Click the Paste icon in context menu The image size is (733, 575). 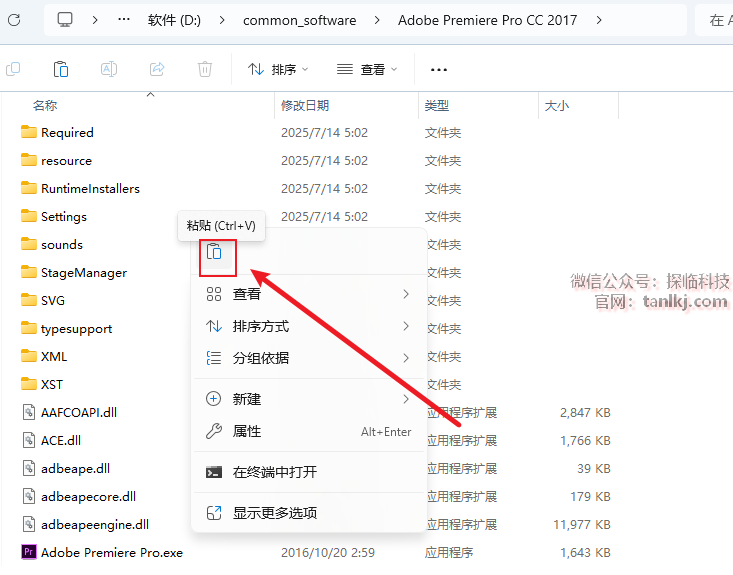click(214, 252)
